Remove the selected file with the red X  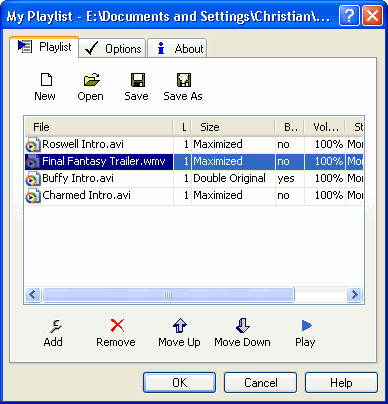(117, 325)
